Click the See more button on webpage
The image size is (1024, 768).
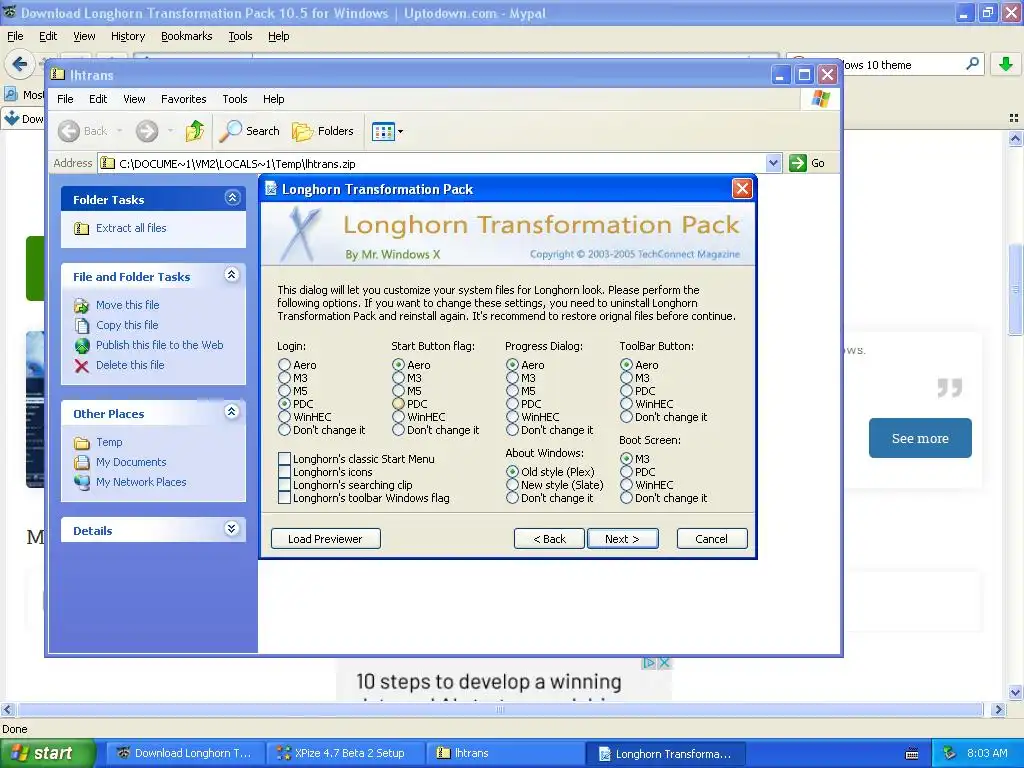(920, 438)
